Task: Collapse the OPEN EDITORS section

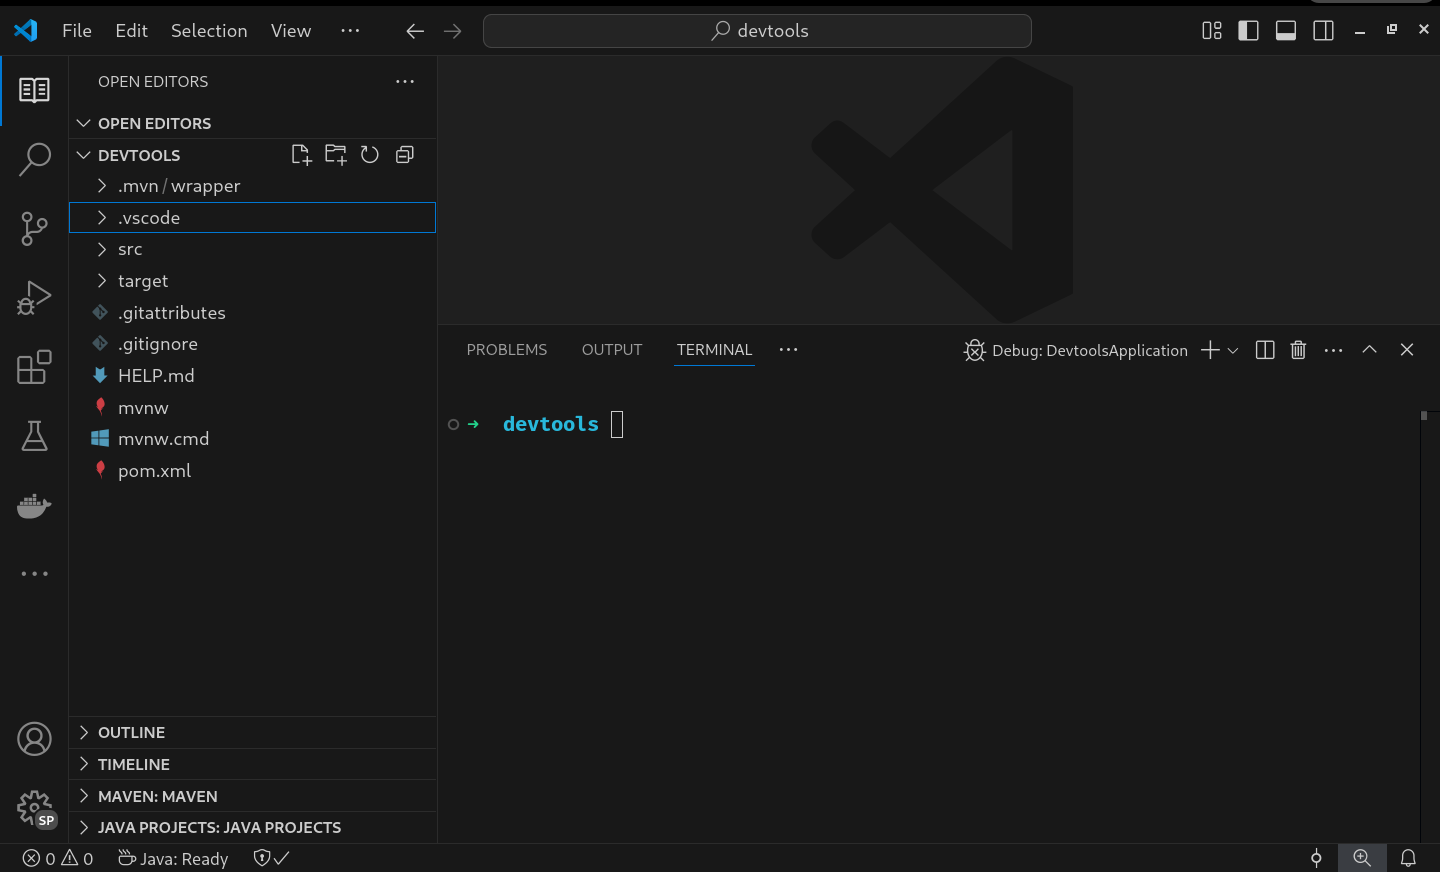Action: [x=252, y=123]
